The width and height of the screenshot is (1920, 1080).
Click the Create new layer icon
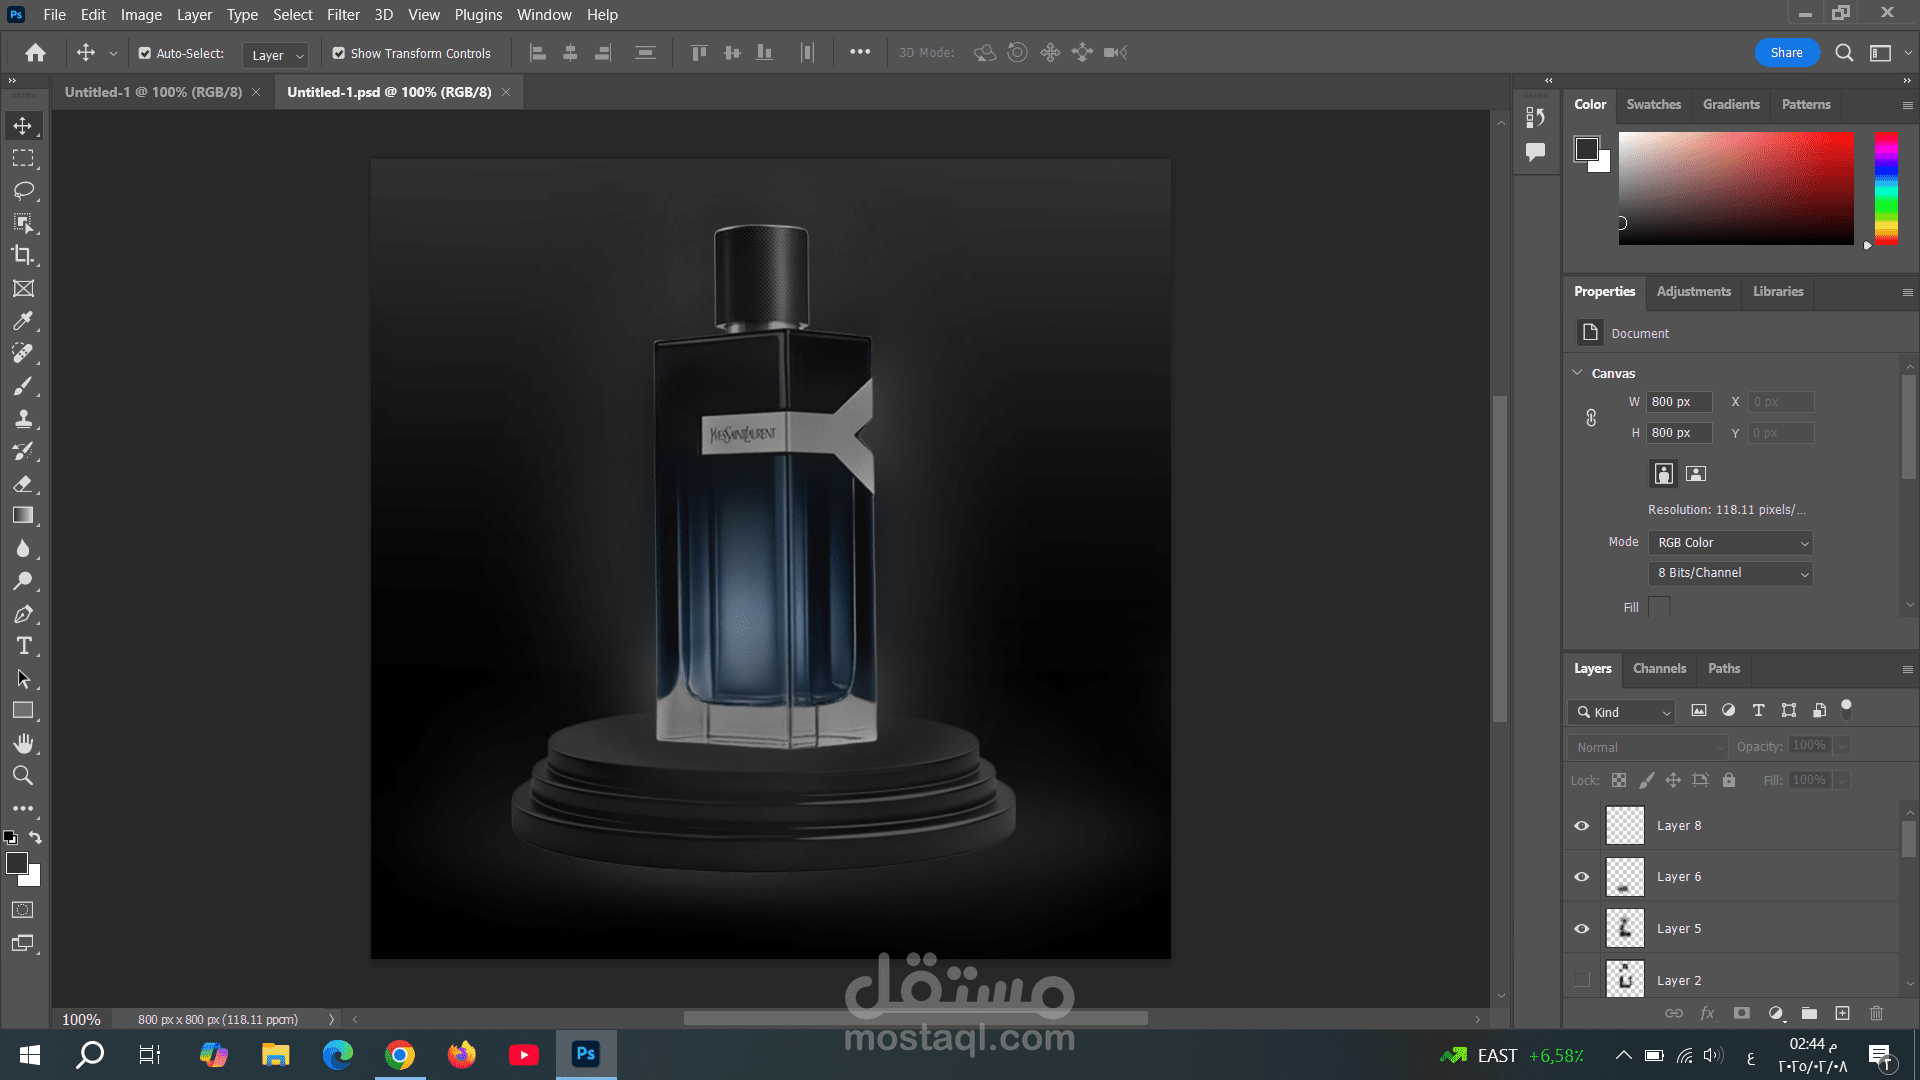[1842, 1013]
